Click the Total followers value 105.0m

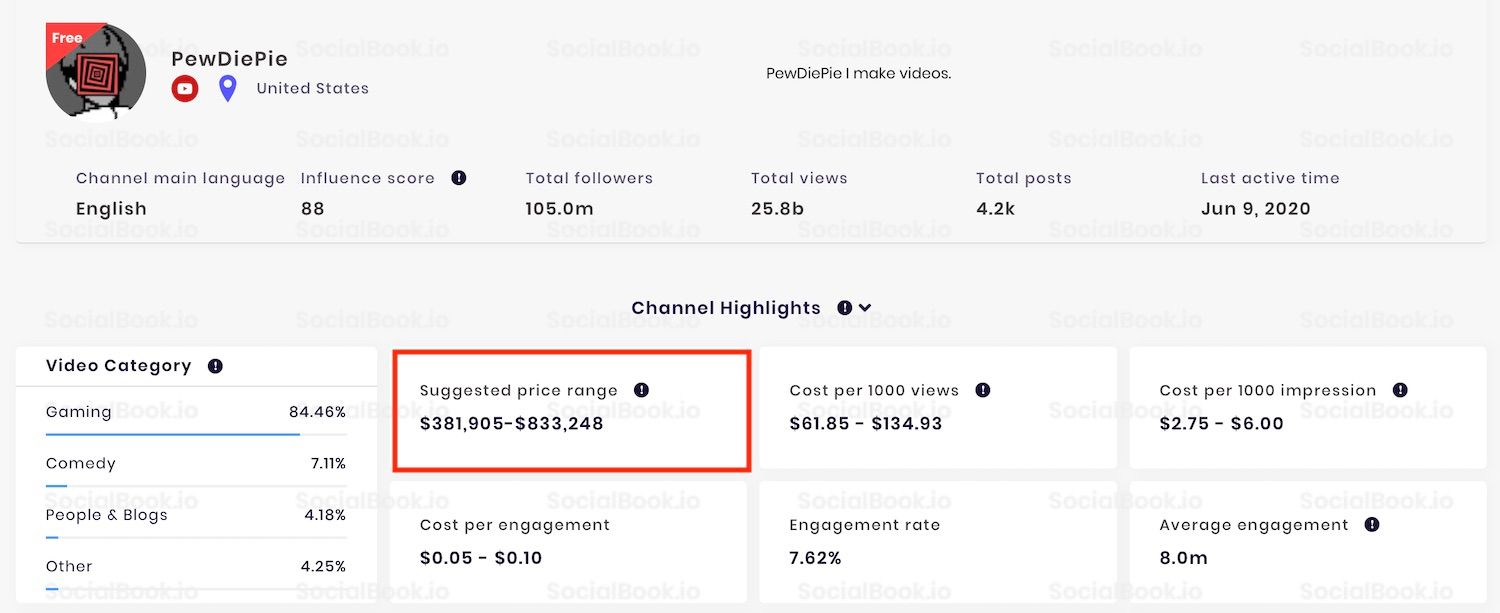pos(560,209)
